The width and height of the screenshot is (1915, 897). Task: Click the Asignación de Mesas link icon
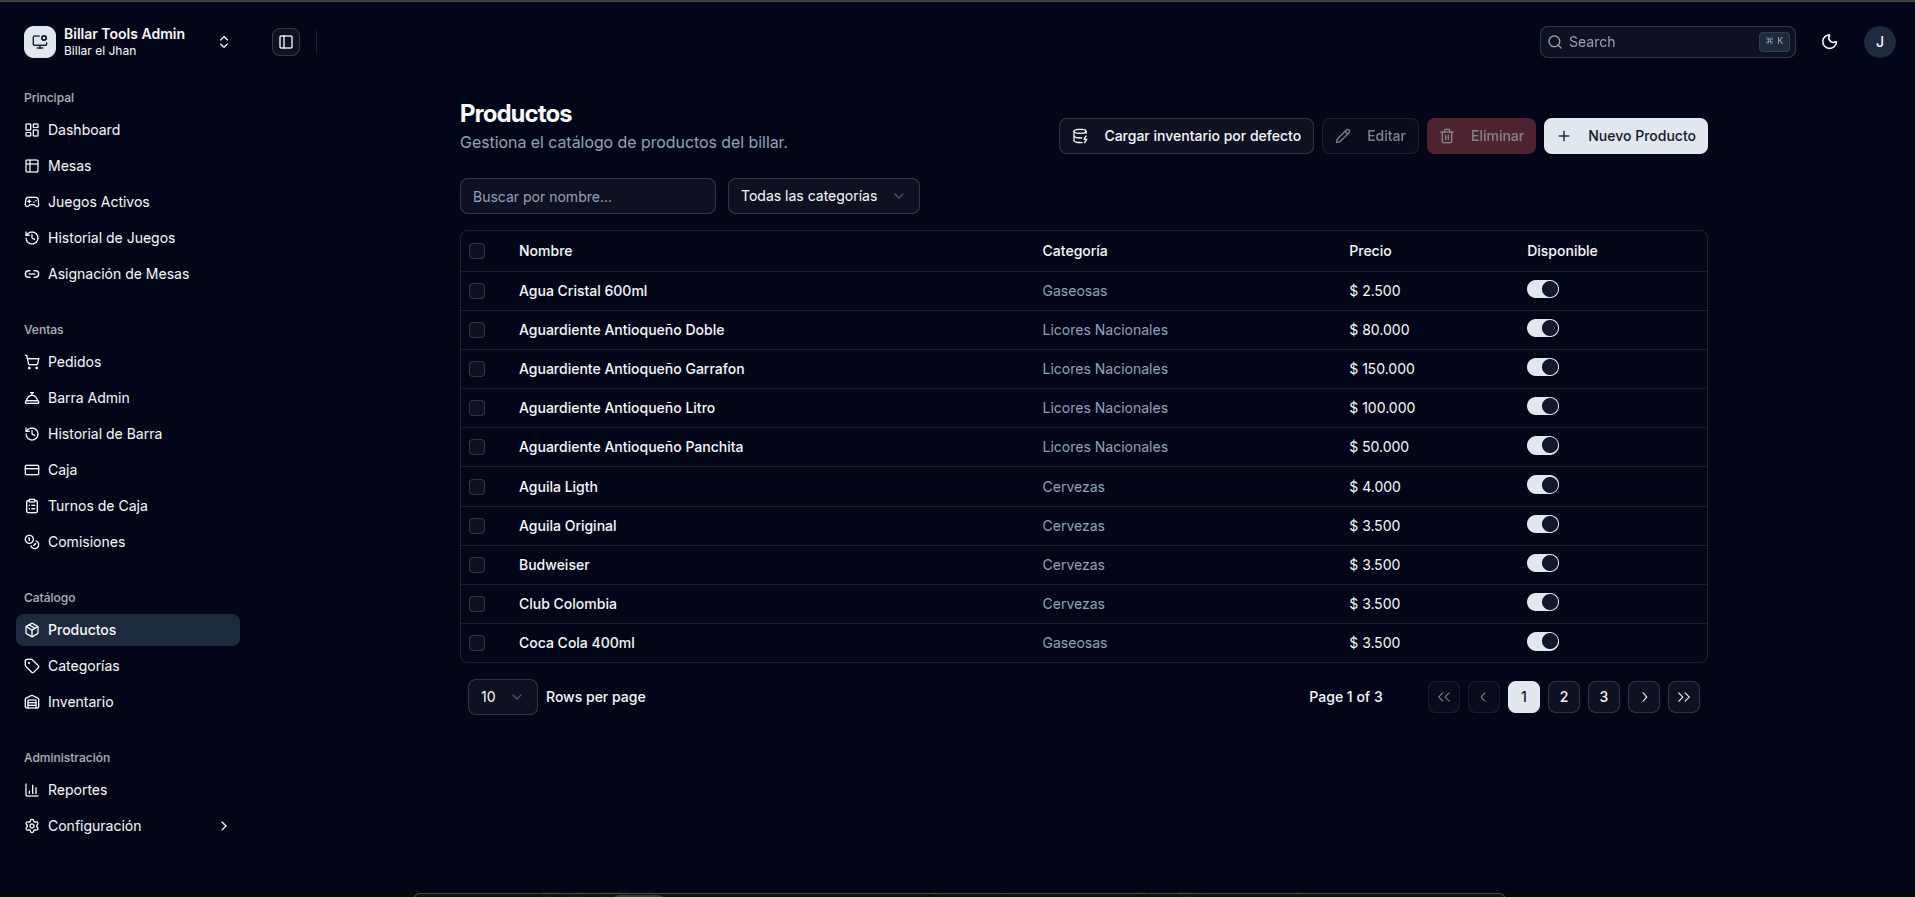tap(32, 274)
